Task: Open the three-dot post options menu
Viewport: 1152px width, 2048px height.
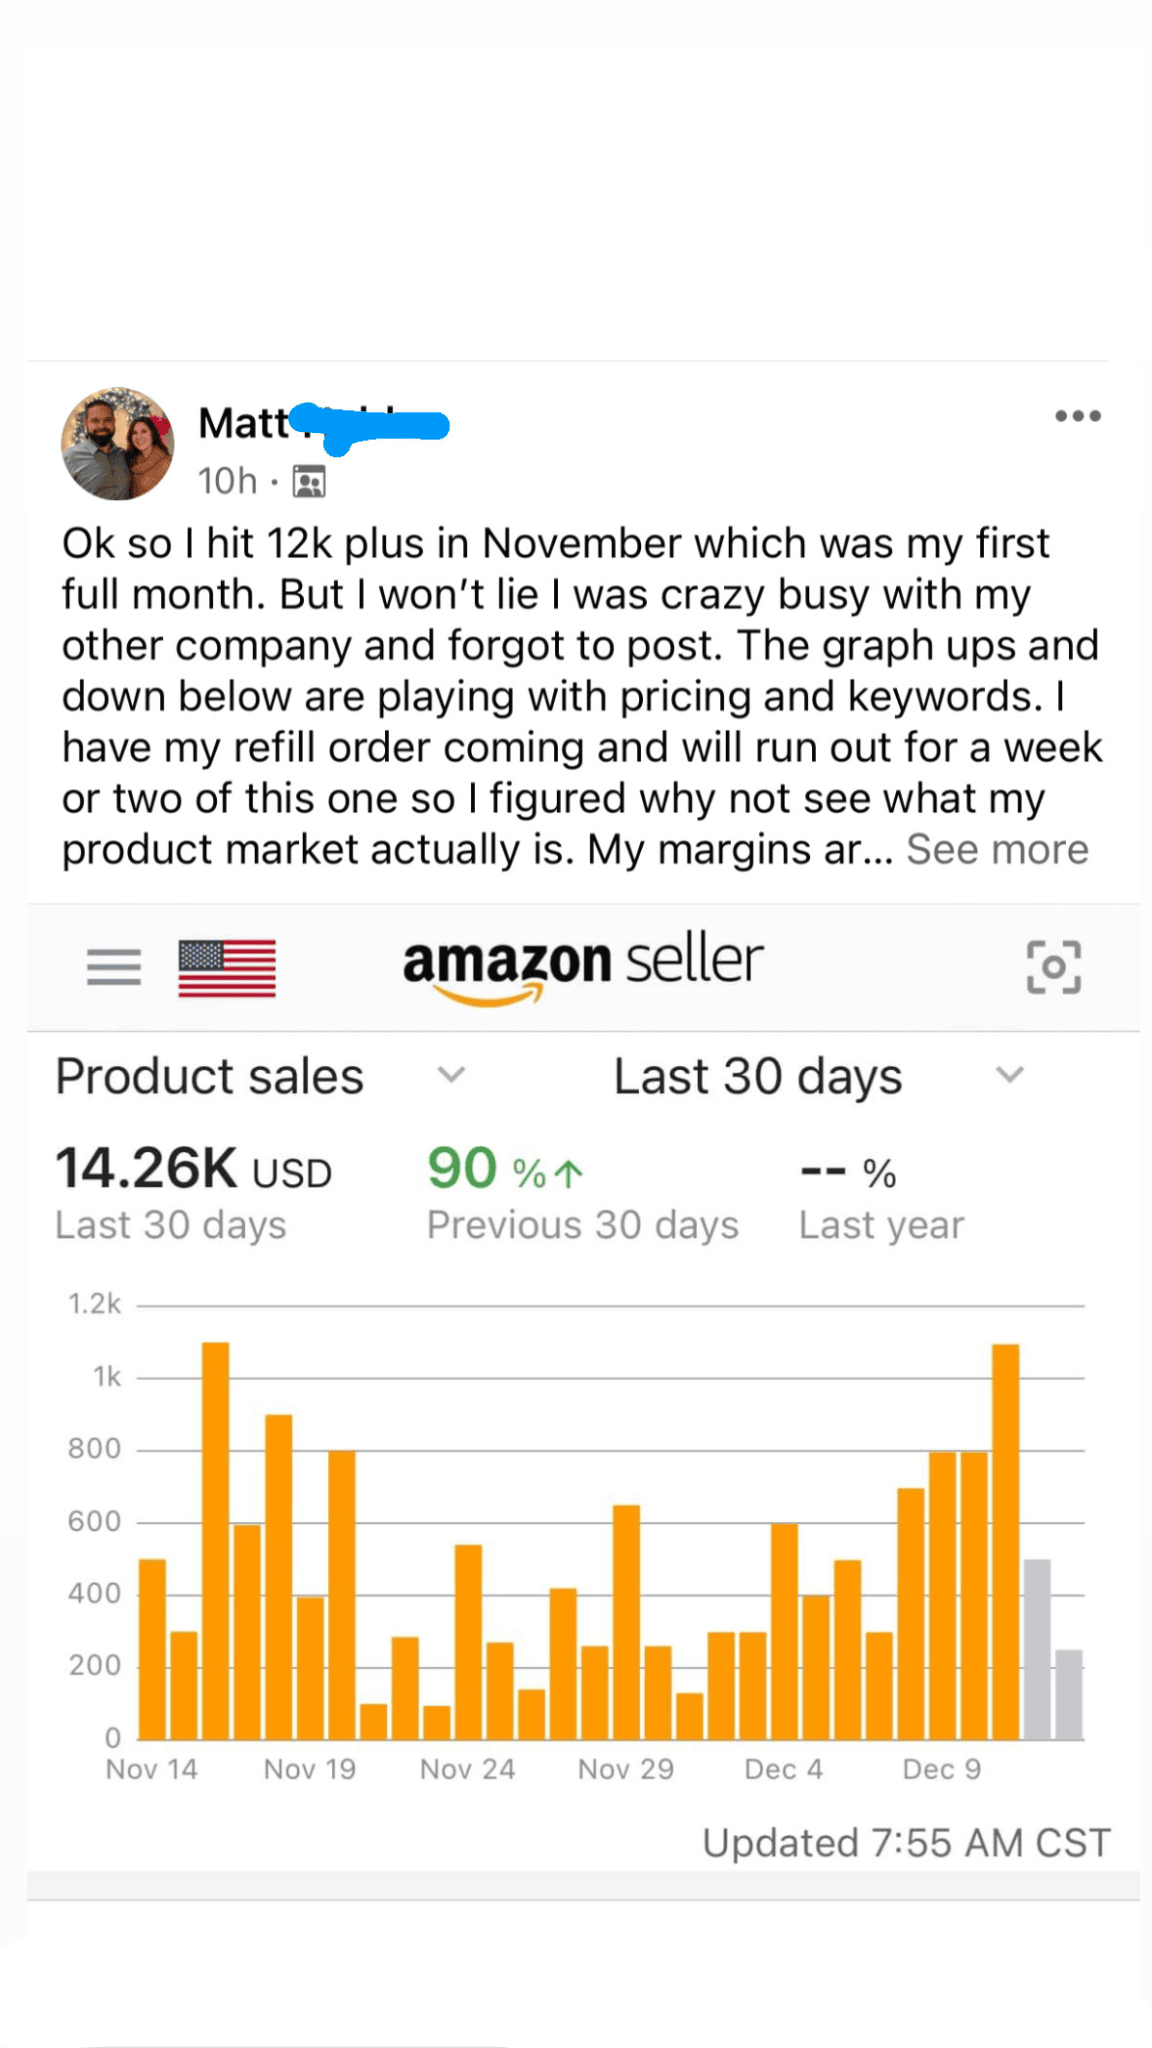Action: (1077, 416)
